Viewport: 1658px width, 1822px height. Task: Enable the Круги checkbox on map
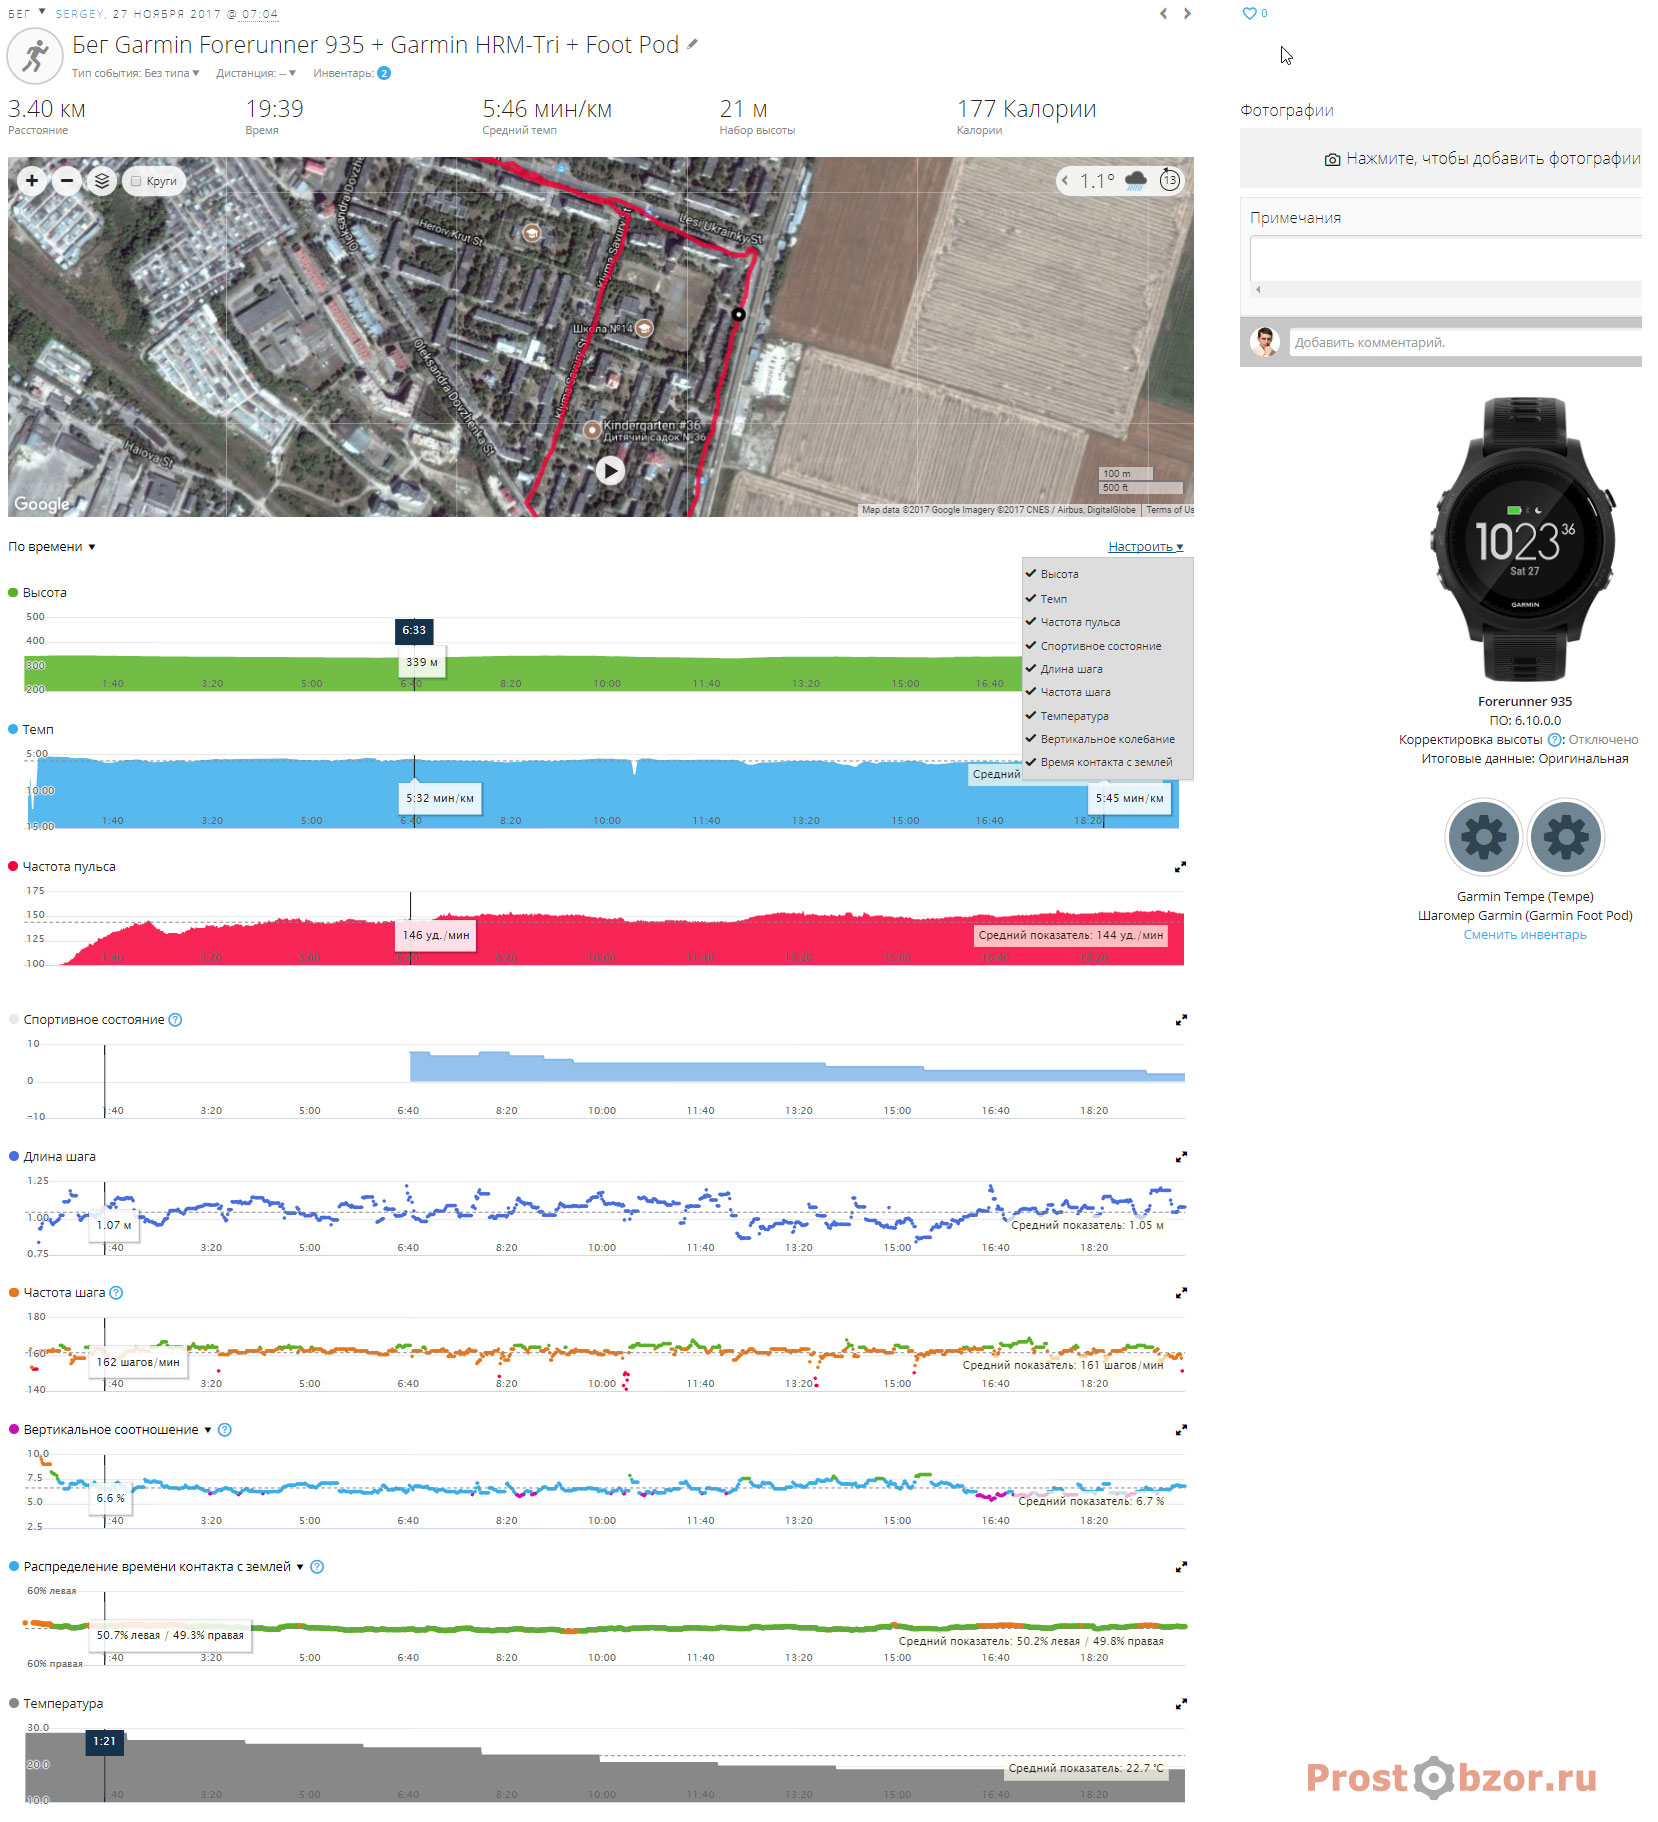[x=137, y=182]
